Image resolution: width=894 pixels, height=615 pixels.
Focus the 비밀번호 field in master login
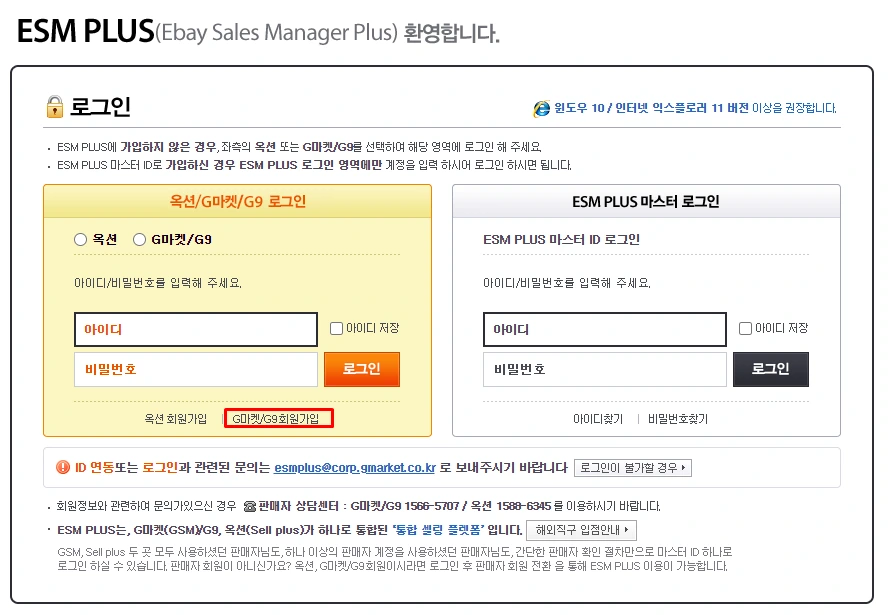605,369
